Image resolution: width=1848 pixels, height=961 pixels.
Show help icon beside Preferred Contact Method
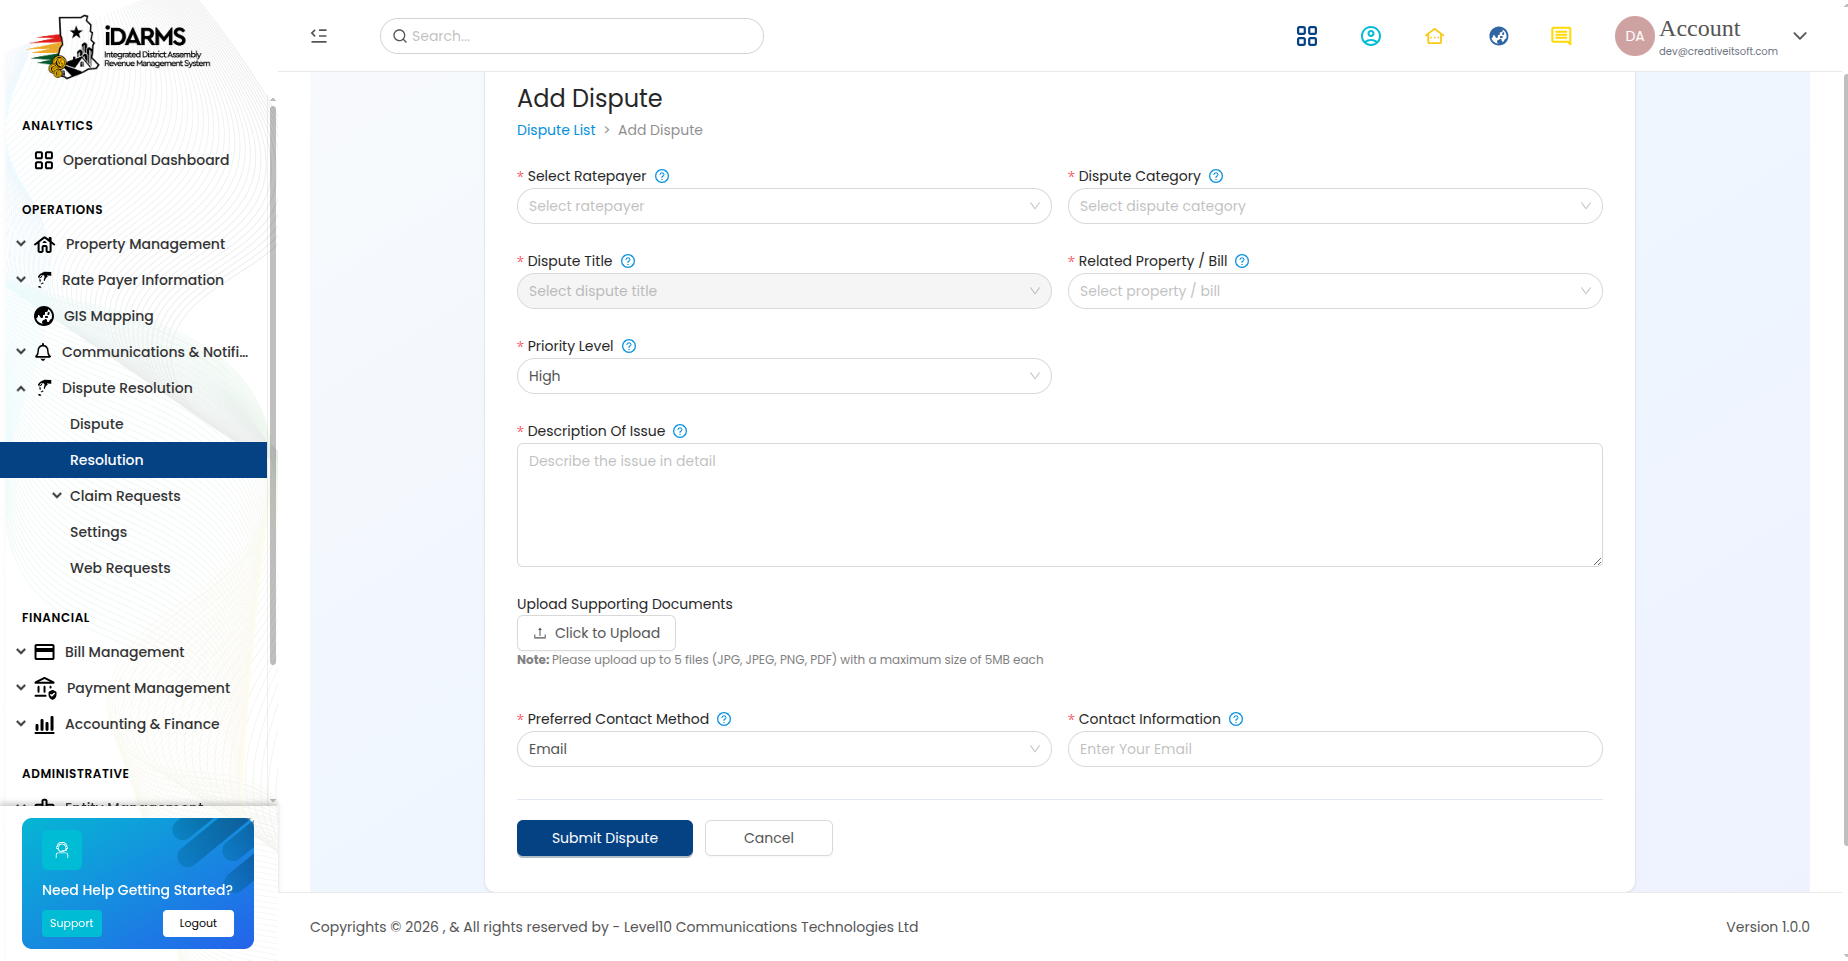pyautogui.click(x=724, y=719)
